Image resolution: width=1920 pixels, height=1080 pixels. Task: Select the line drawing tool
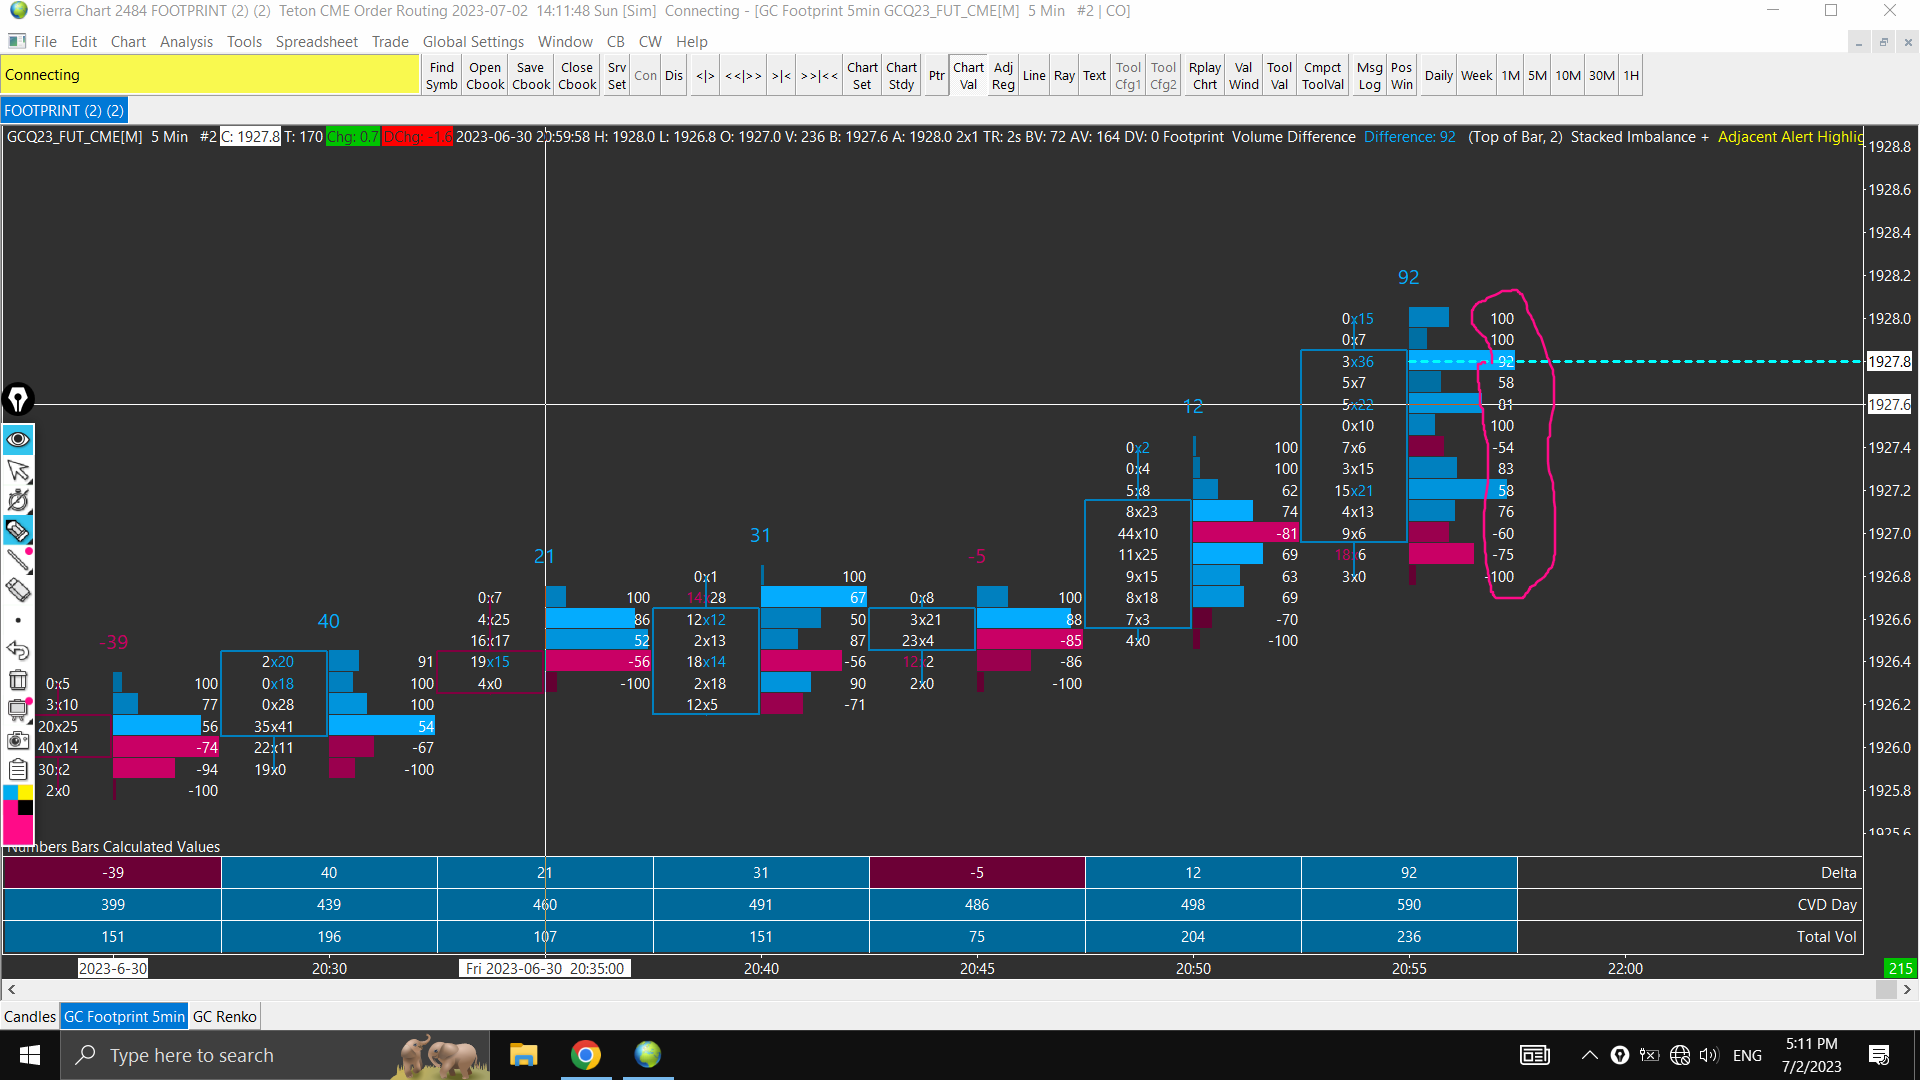[18, 560]
